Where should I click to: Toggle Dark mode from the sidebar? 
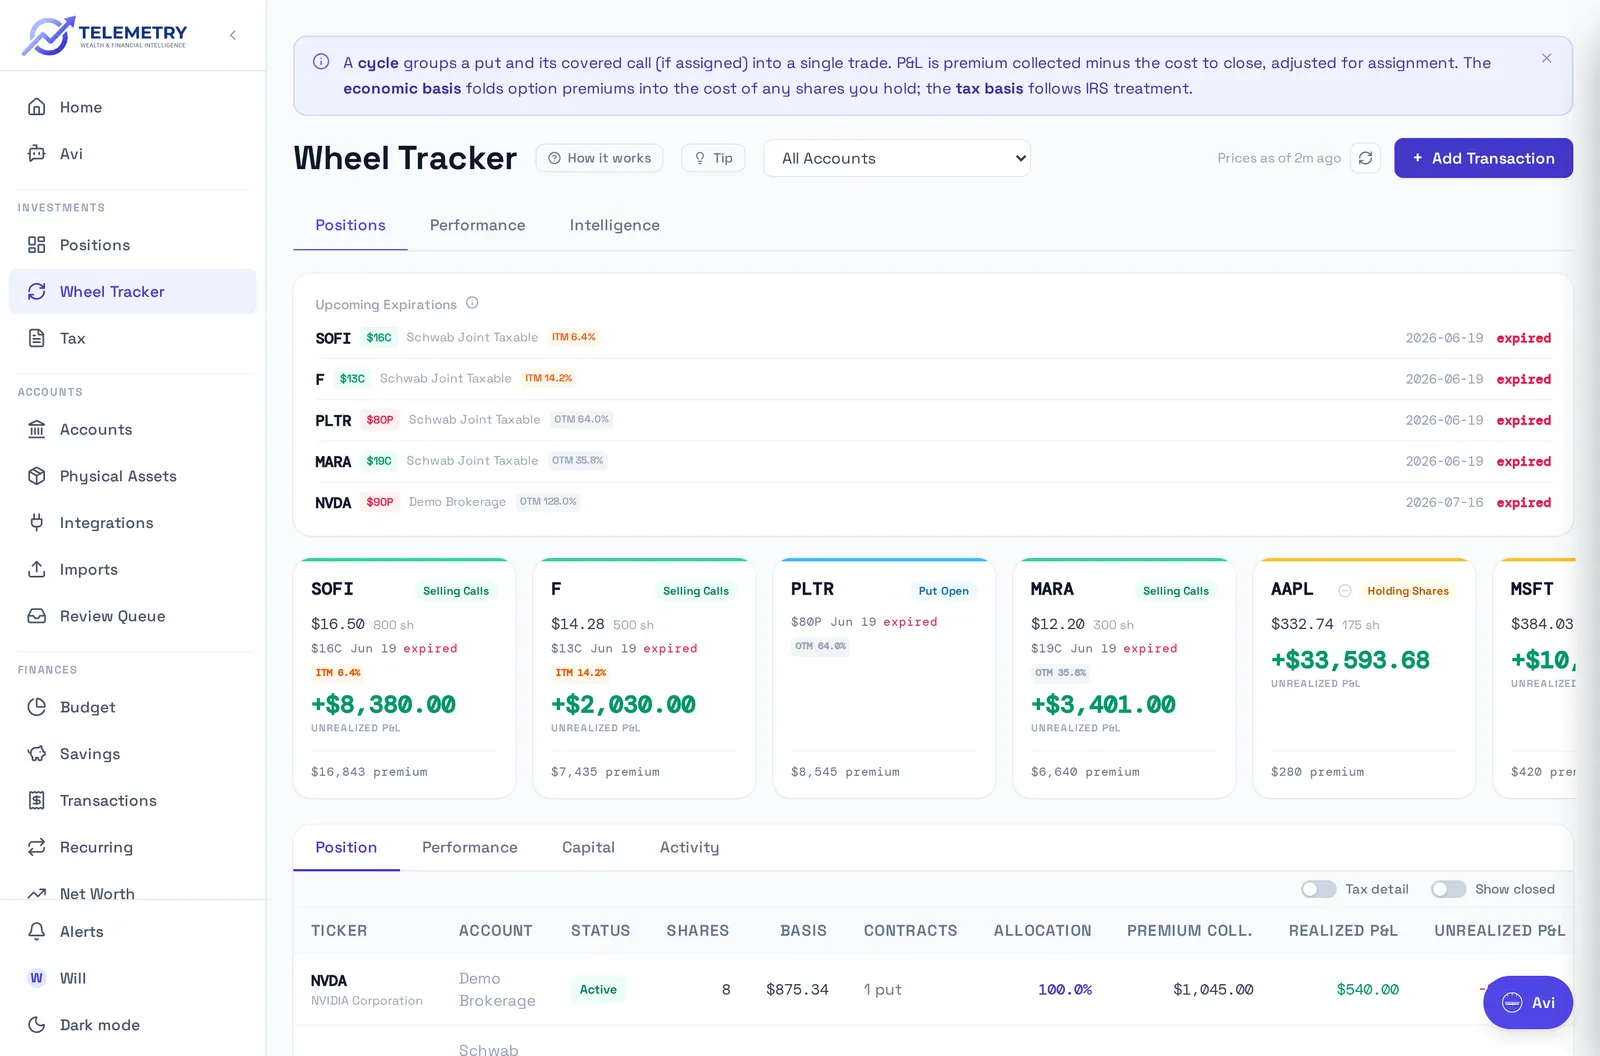pyautogui.click(x=132, y=1025)
